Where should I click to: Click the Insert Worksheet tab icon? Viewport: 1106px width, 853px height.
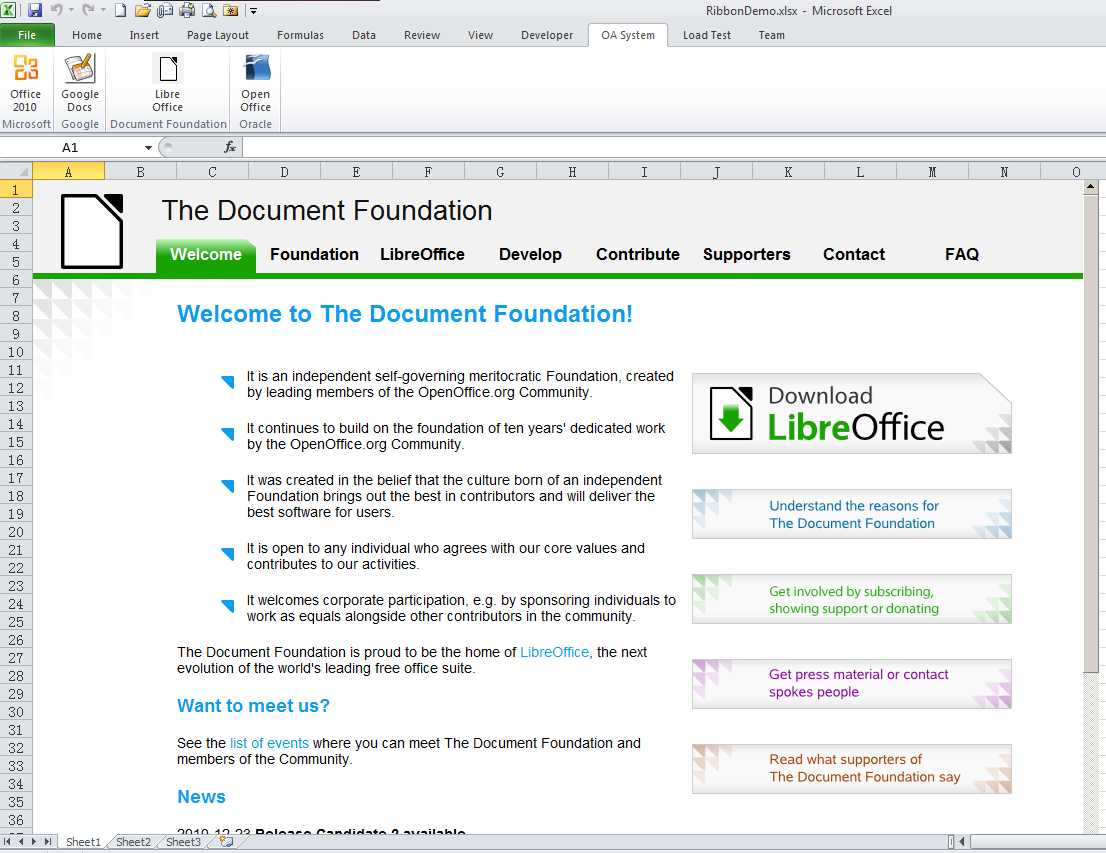[226, 841]
